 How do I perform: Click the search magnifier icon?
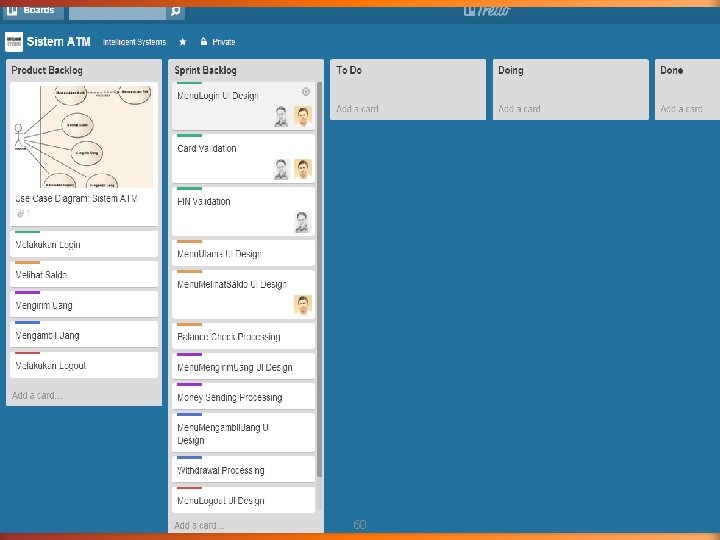click(175, 11)
